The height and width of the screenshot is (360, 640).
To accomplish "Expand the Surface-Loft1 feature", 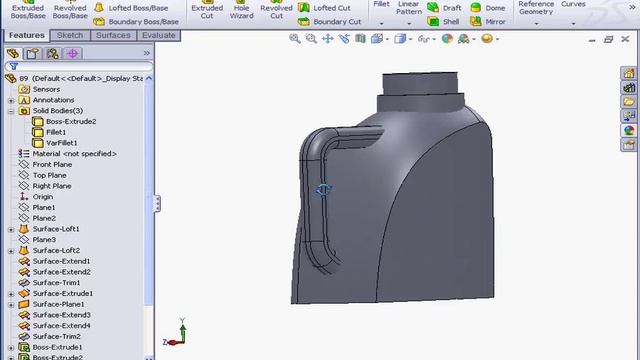I will (11, 229).
